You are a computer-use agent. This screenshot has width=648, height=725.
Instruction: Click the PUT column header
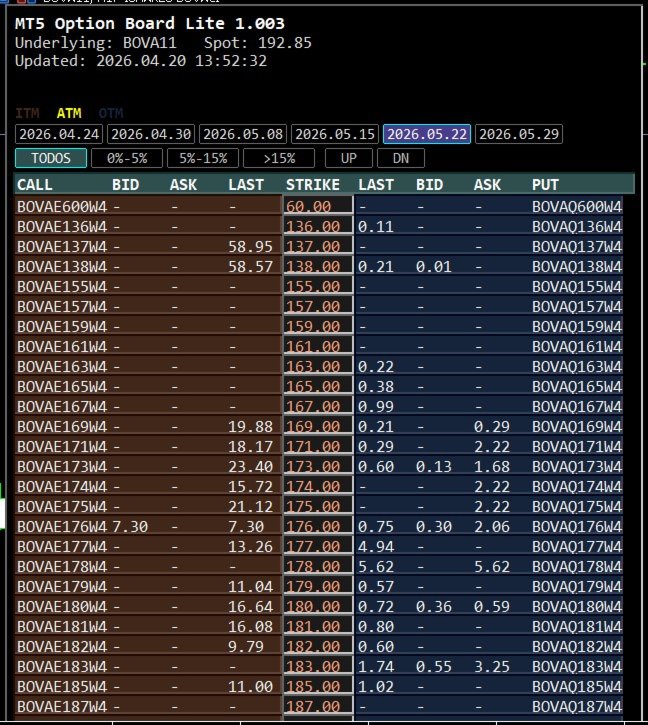pos(545,184)
